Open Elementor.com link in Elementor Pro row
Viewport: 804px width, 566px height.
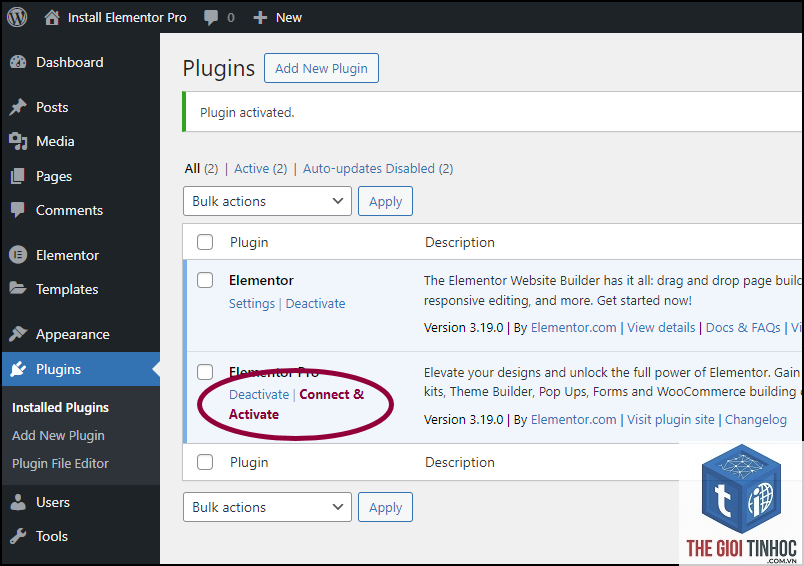[x=573, y=419]
